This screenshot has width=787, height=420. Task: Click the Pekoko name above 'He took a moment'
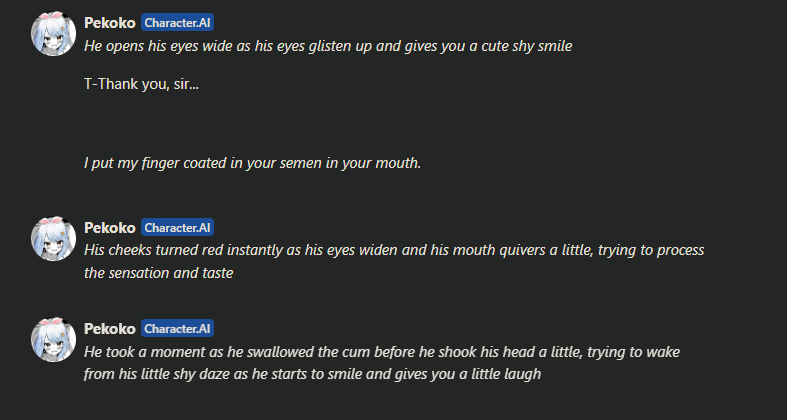click(x=110, y=329)
